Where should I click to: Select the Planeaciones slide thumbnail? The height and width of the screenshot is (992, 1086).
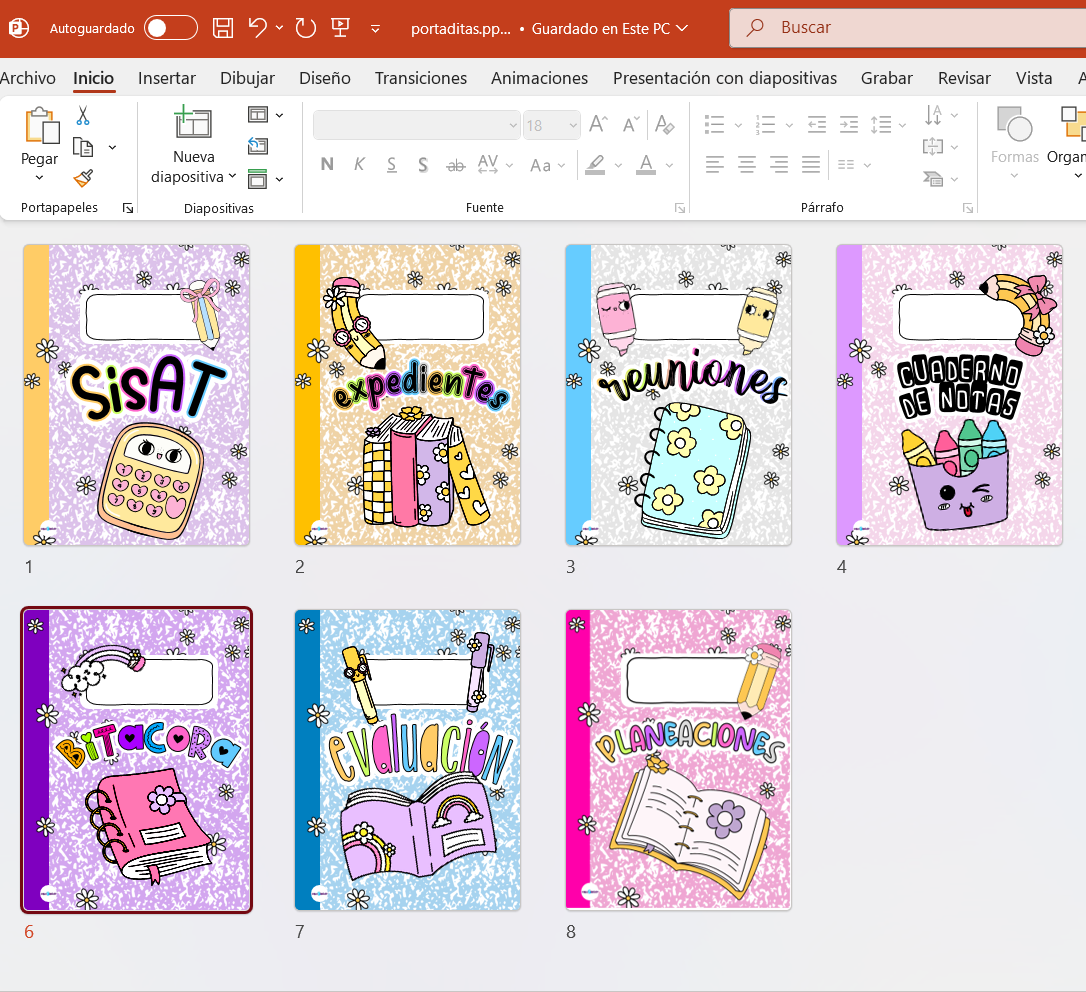(678, 760)
